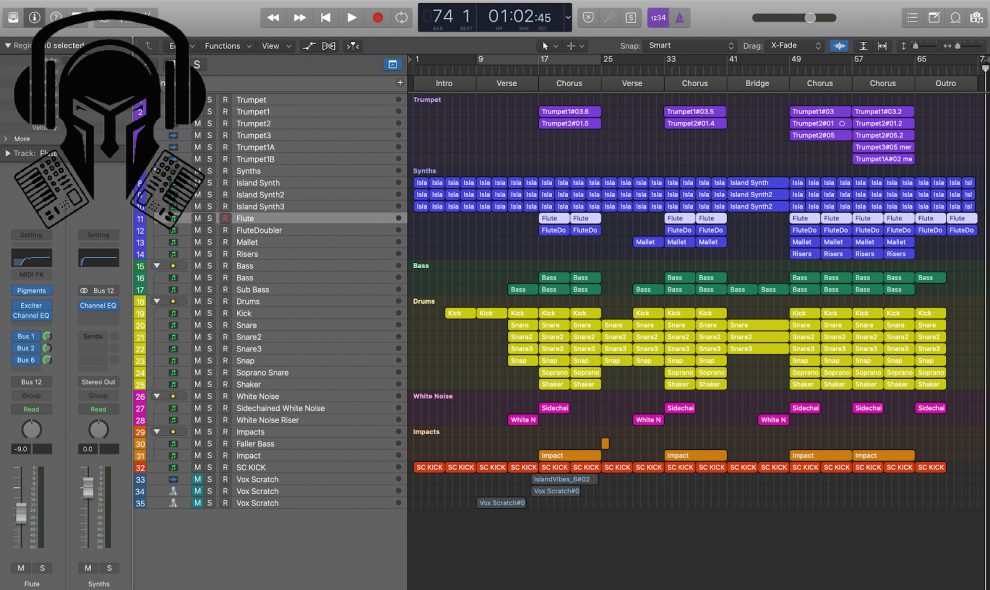Viewport: 990px width, 590px height.
Task: Open LCD display mode dropdown arrow
Action: pos(568,18)
